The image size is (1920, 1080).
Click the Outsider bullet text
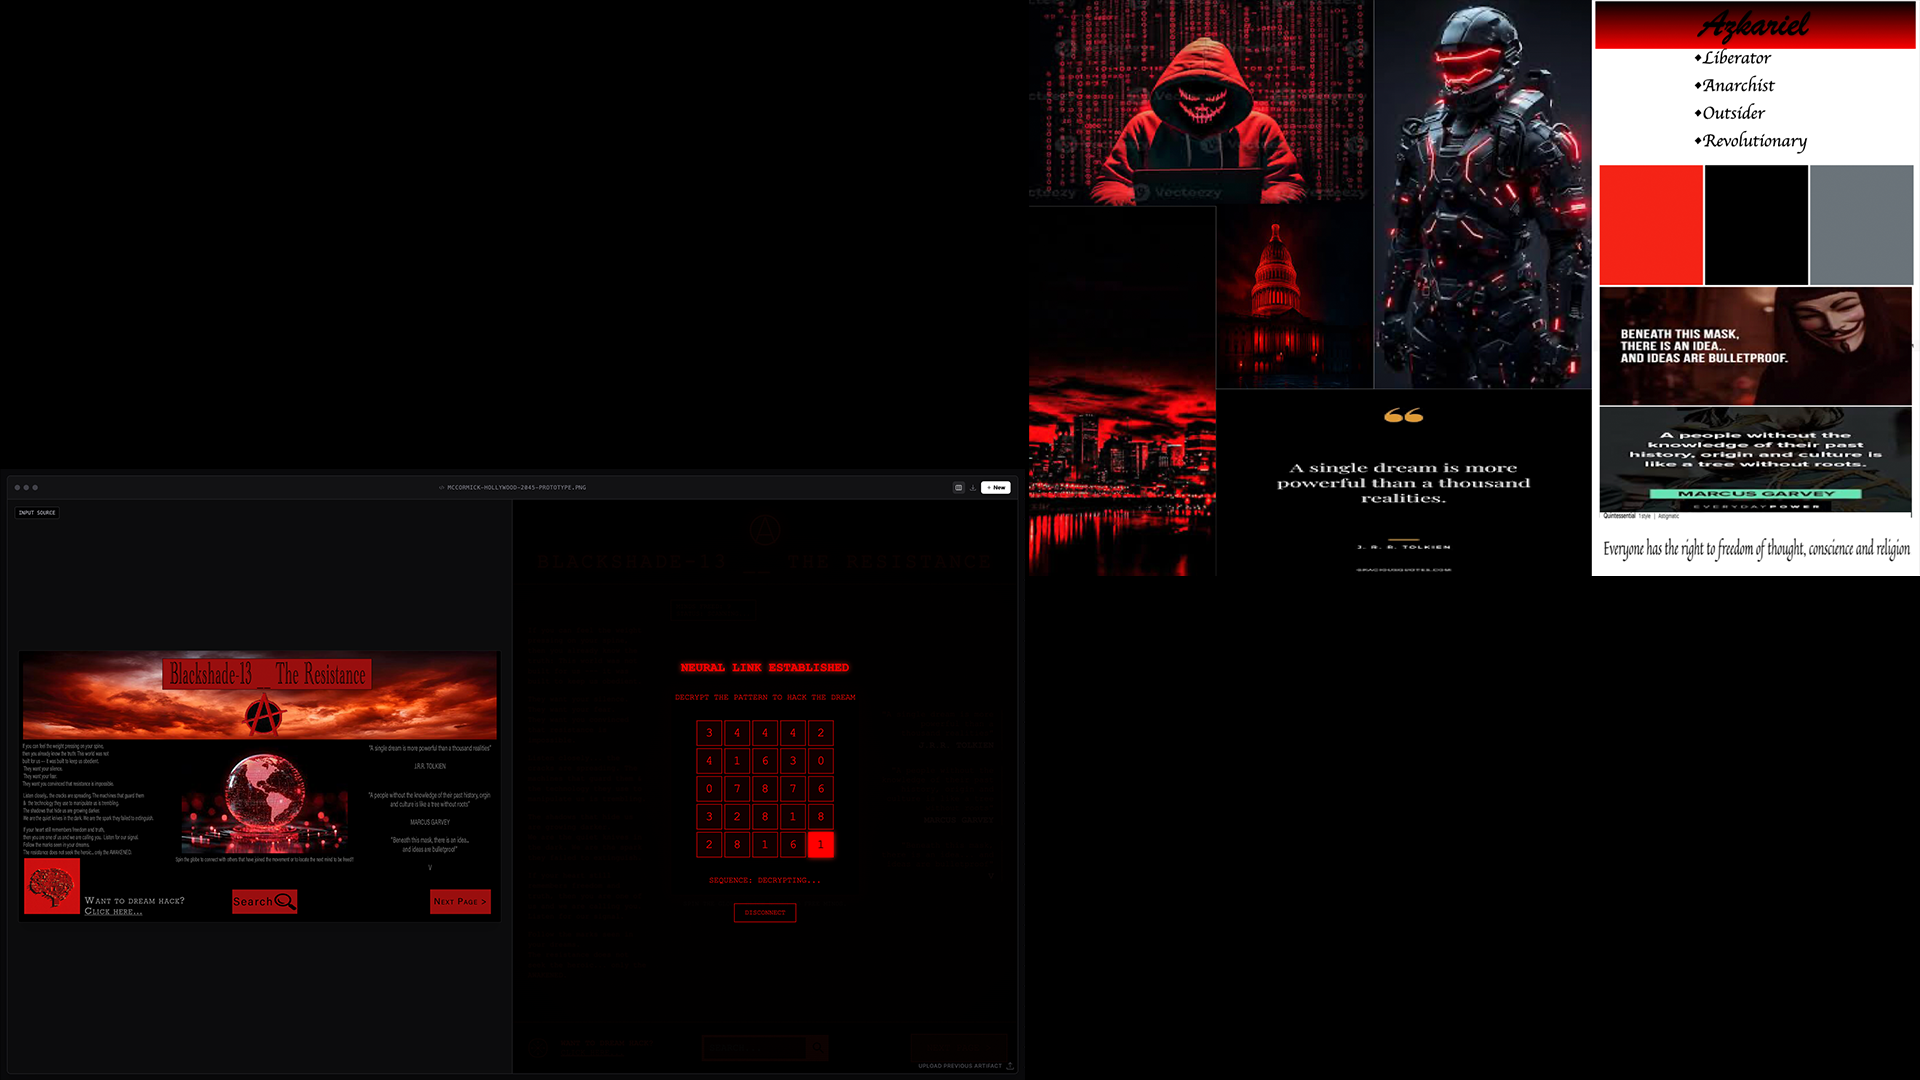[1734, 113]
